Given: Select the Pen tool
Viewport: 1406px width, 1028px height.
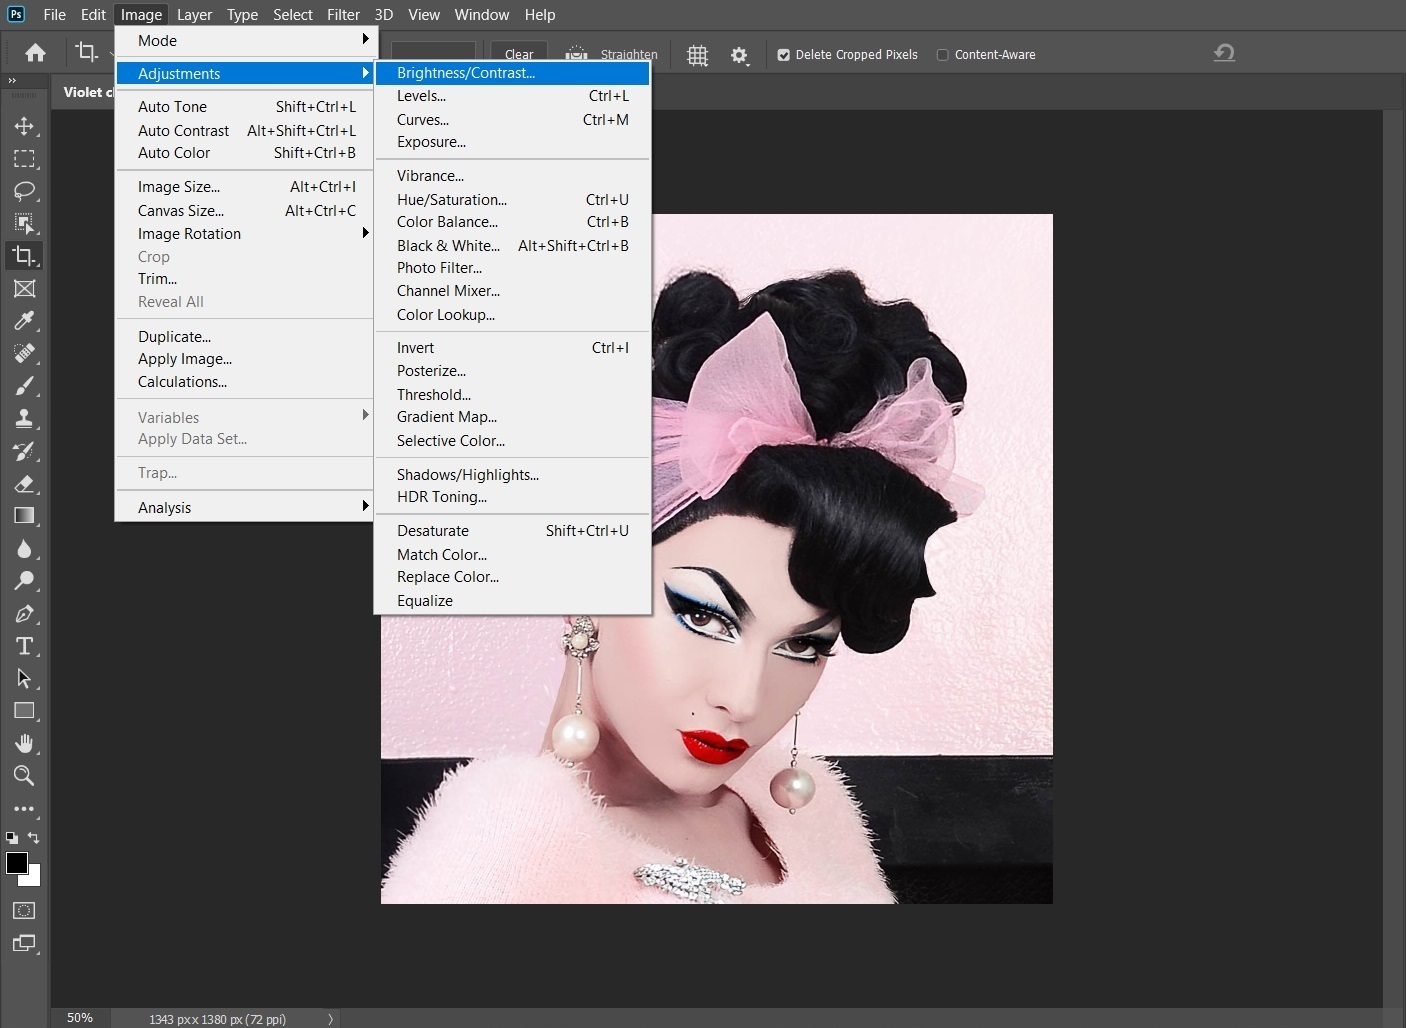Looking at the screenshot, I should point(24,614).
